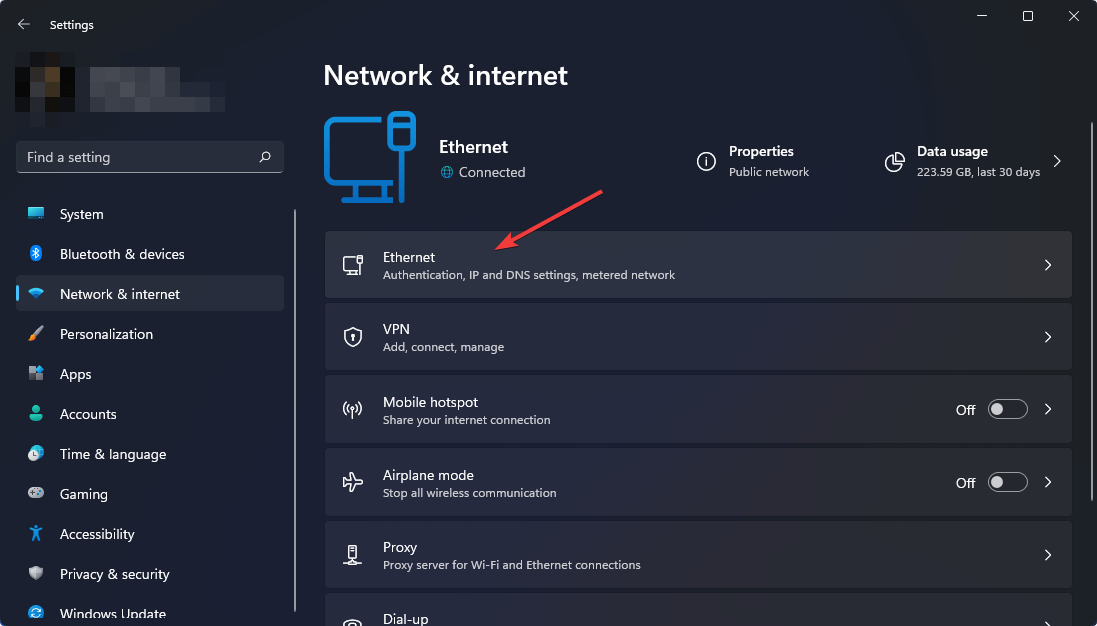
Task: Click the Properties info icon
Action: coord(707,161)
